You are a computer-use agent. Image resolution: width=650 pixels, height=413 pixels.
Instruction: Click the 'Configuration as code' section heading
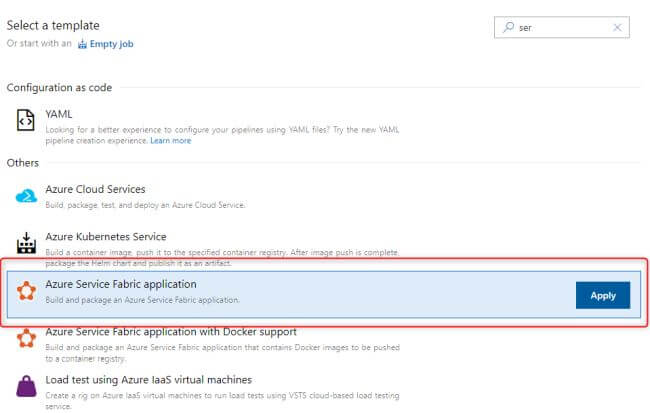point(59,87)
